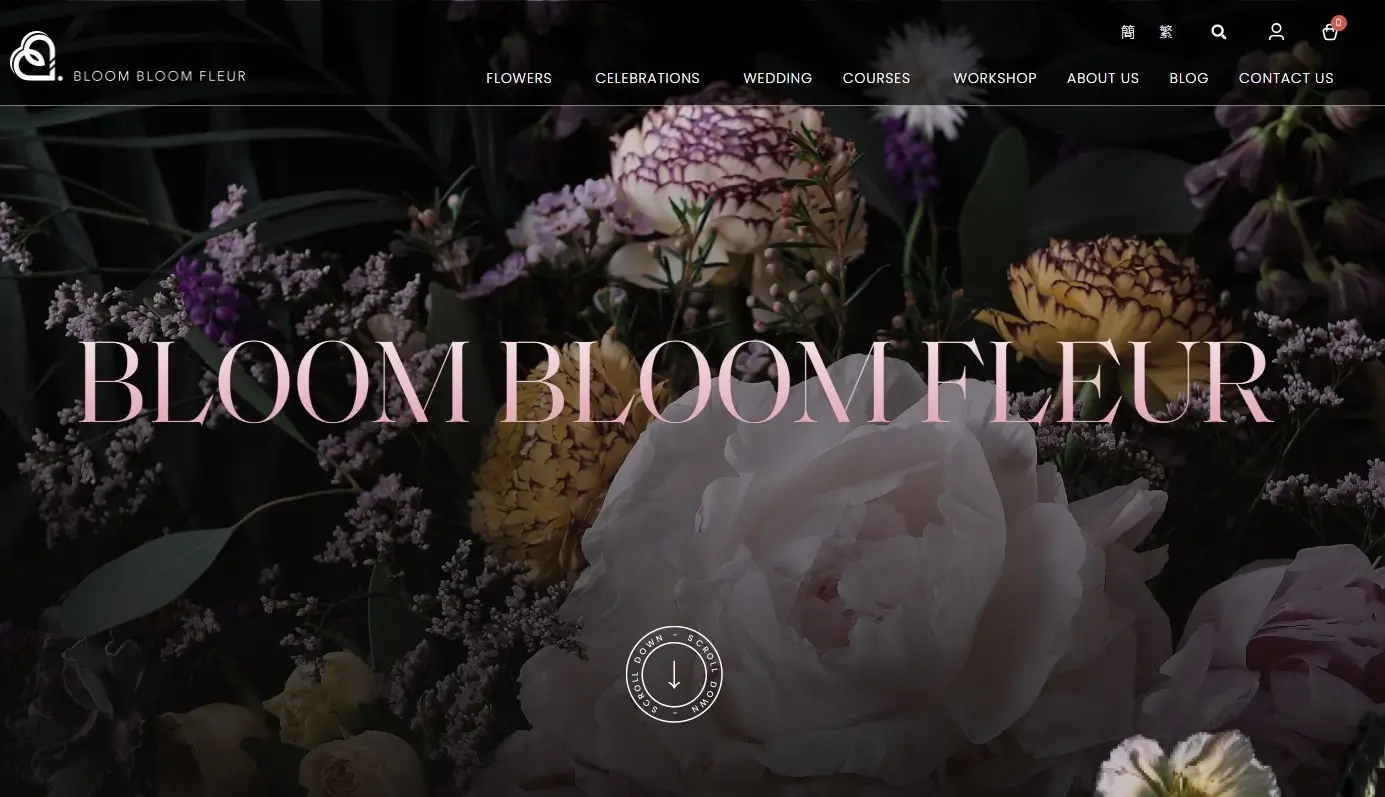Image resolution: width=1385 pixels, height=797 pixels.
Task: Click the Bloom Bloom Fleur header wordmark
Action: pyautogui.click(x=160, y=75)
